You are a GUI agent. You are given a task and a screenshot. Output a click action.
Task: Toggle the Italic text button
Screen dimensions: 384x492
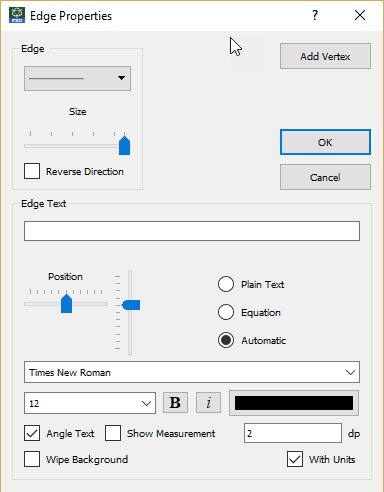tap(208, 403)
